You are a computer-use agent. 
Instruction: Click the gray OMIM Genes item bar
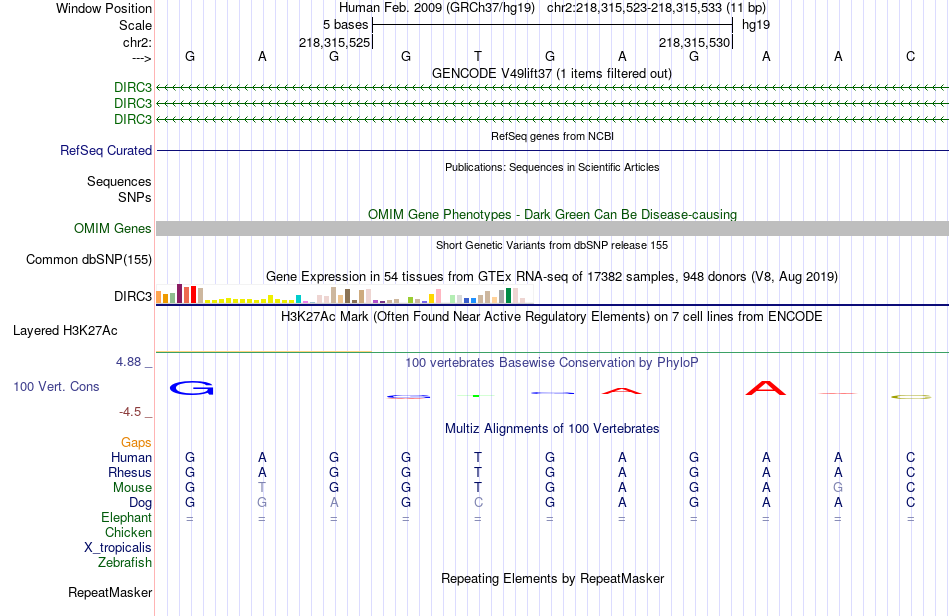click(552, 228)
